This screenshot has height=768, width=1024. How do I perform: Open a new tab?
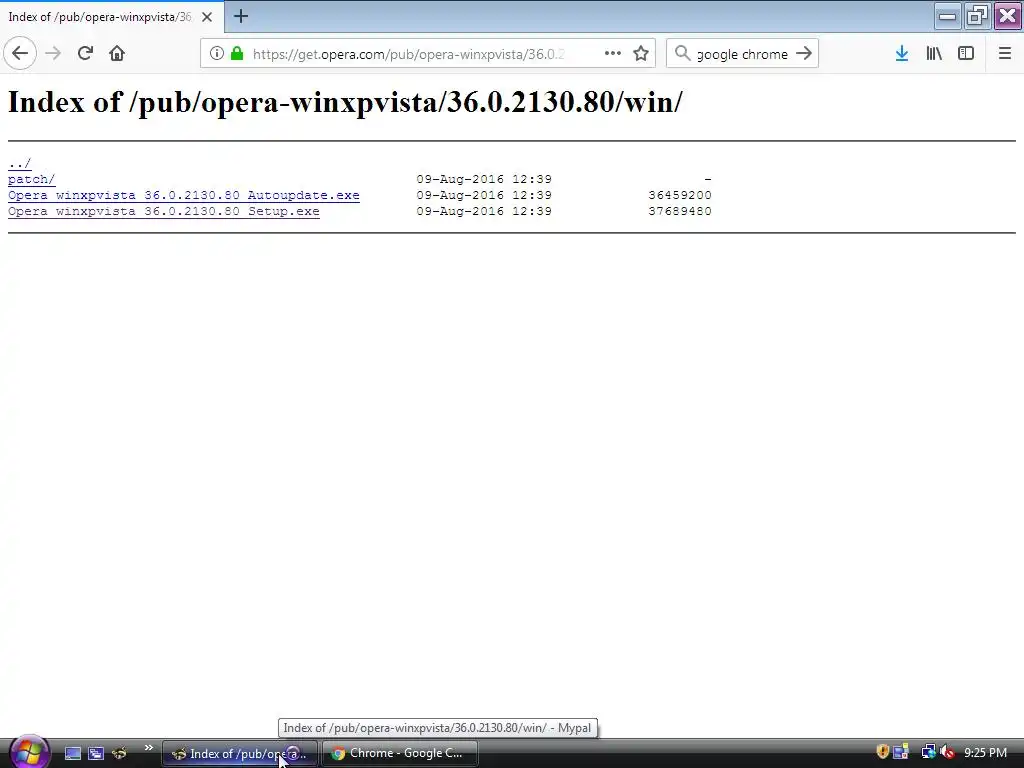240,16
